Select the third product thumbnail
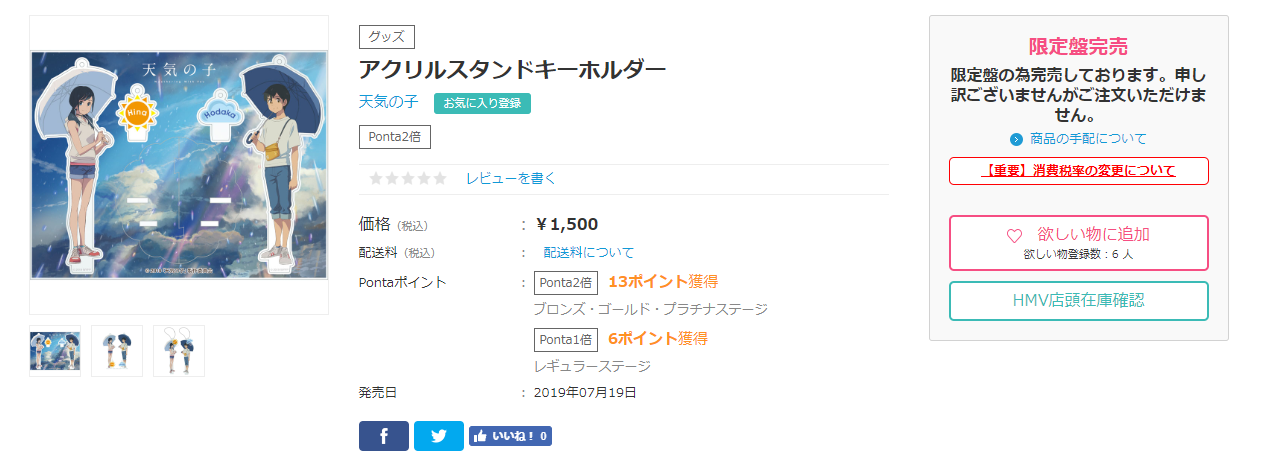 tap(179, 351)
